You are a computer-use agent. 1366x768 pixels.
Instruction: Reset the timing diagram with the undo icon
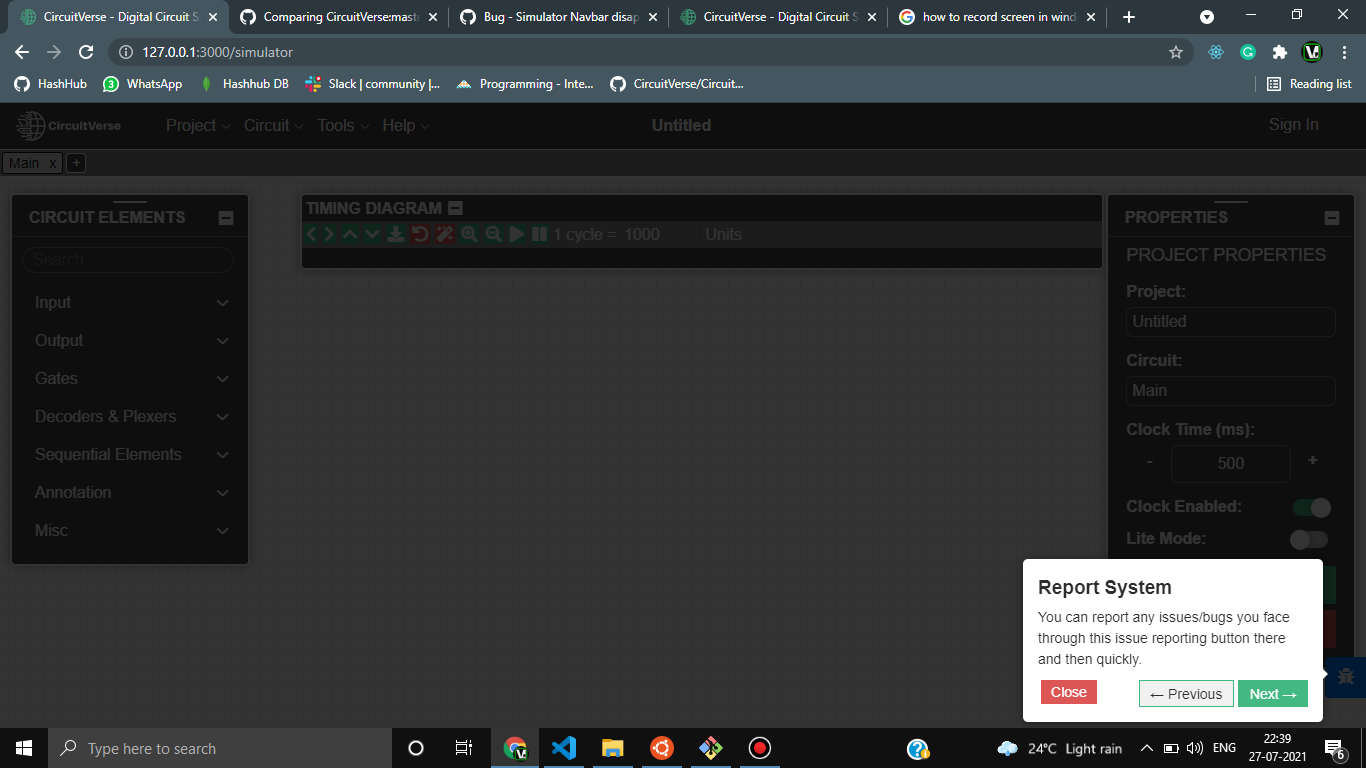(420, 234)
